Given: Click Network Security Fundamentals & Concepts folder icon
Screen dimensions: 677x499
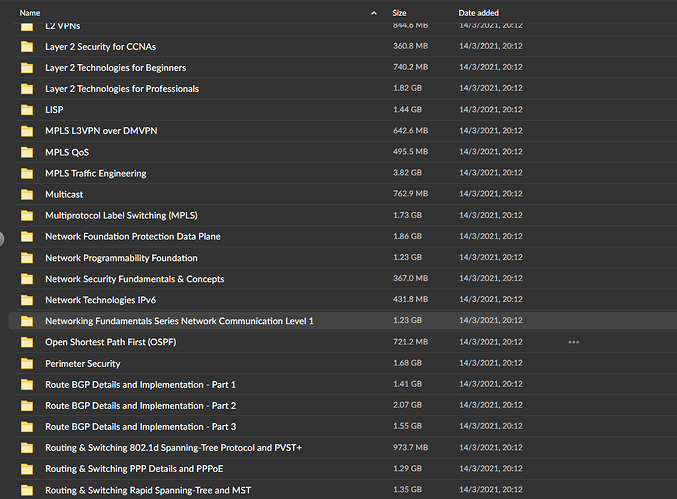Looking at the screenshot, I should [27, 279].
